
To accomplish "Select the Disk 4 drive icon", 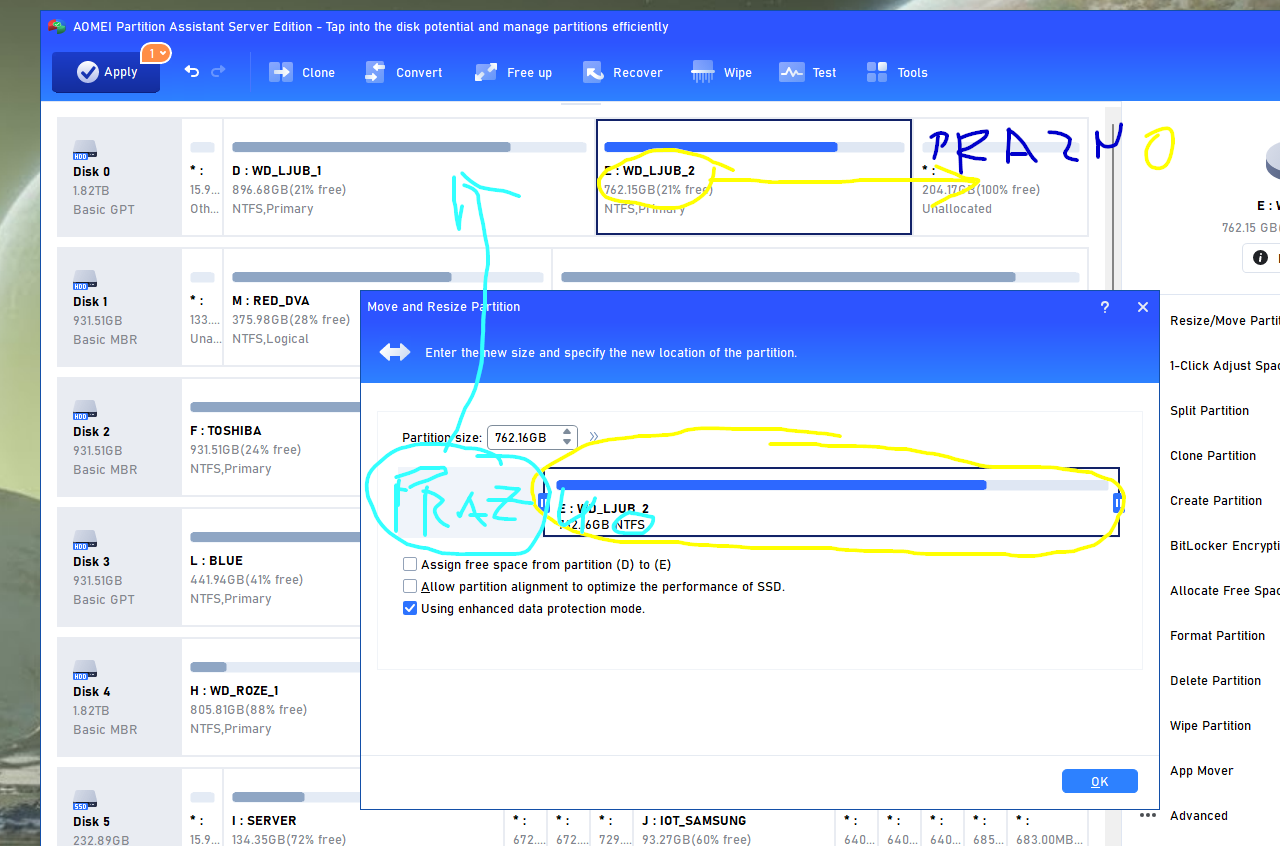I will (85, 671).
